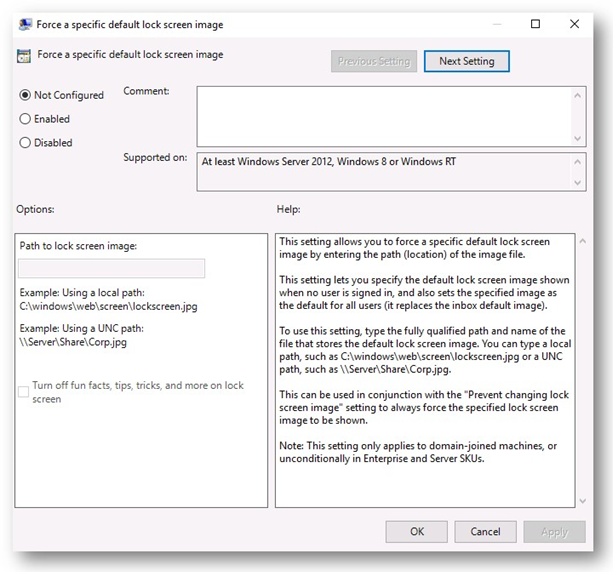Click Comment box scroll up arrow
The image size is (613, 572).
pyautogui.click(x=579, y=94)
